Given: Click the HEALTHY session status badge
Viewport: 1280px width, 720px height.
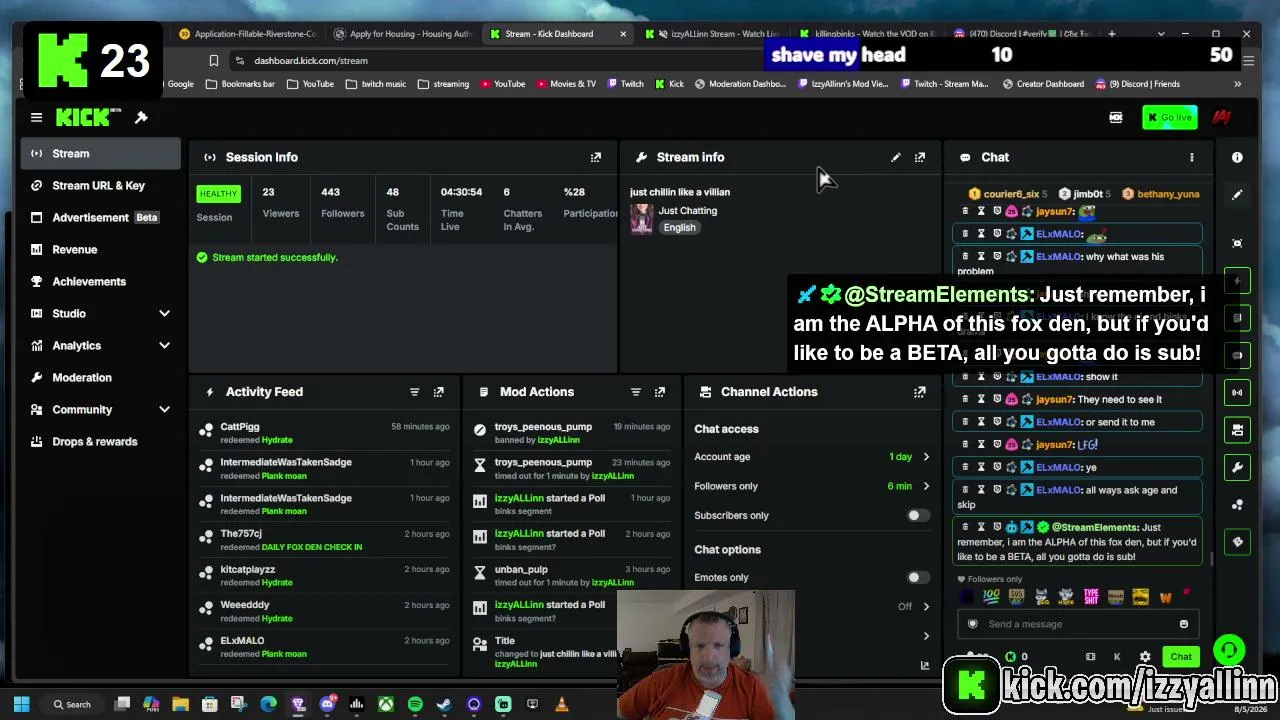Looking at the screenshot, I should [218, 193].
